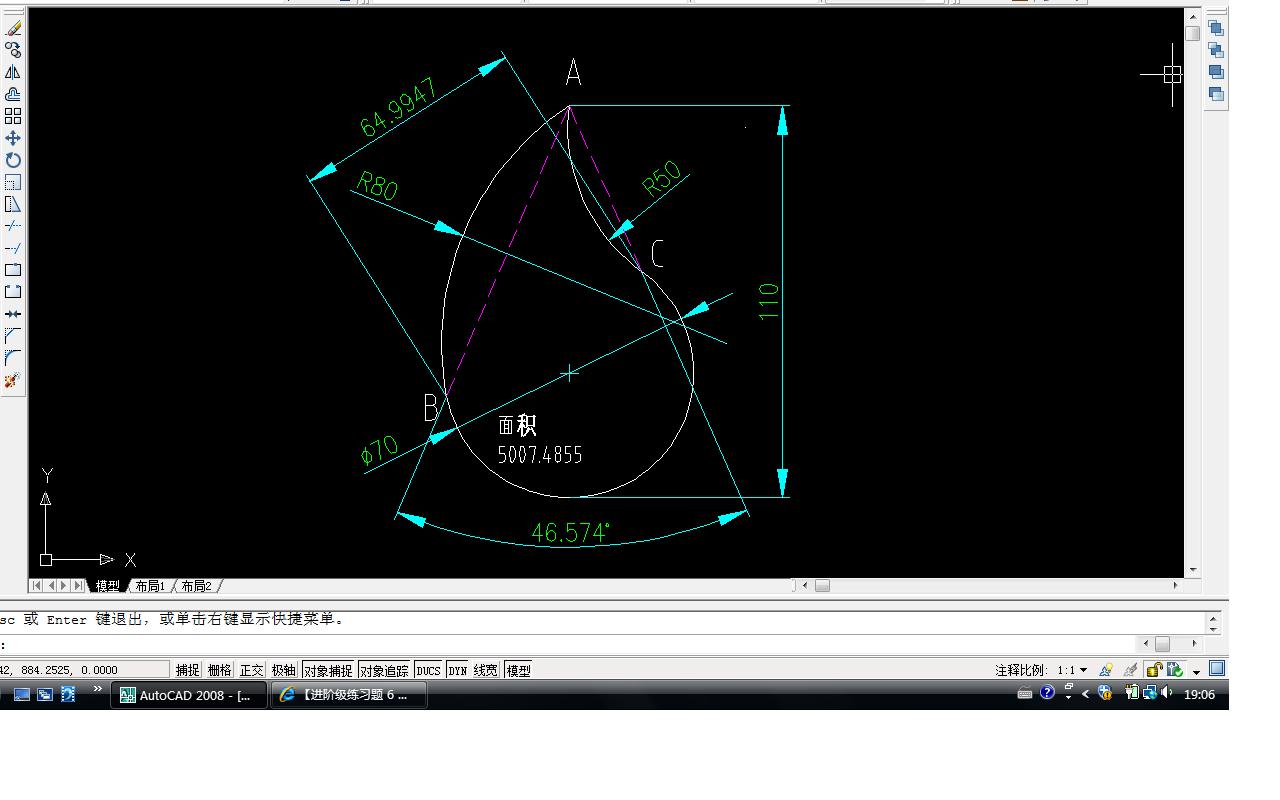The height and width of the screenshot is (800, 1280).
Task: Open AutoCAD 2008 taskbar button
Action: point(189,695)
